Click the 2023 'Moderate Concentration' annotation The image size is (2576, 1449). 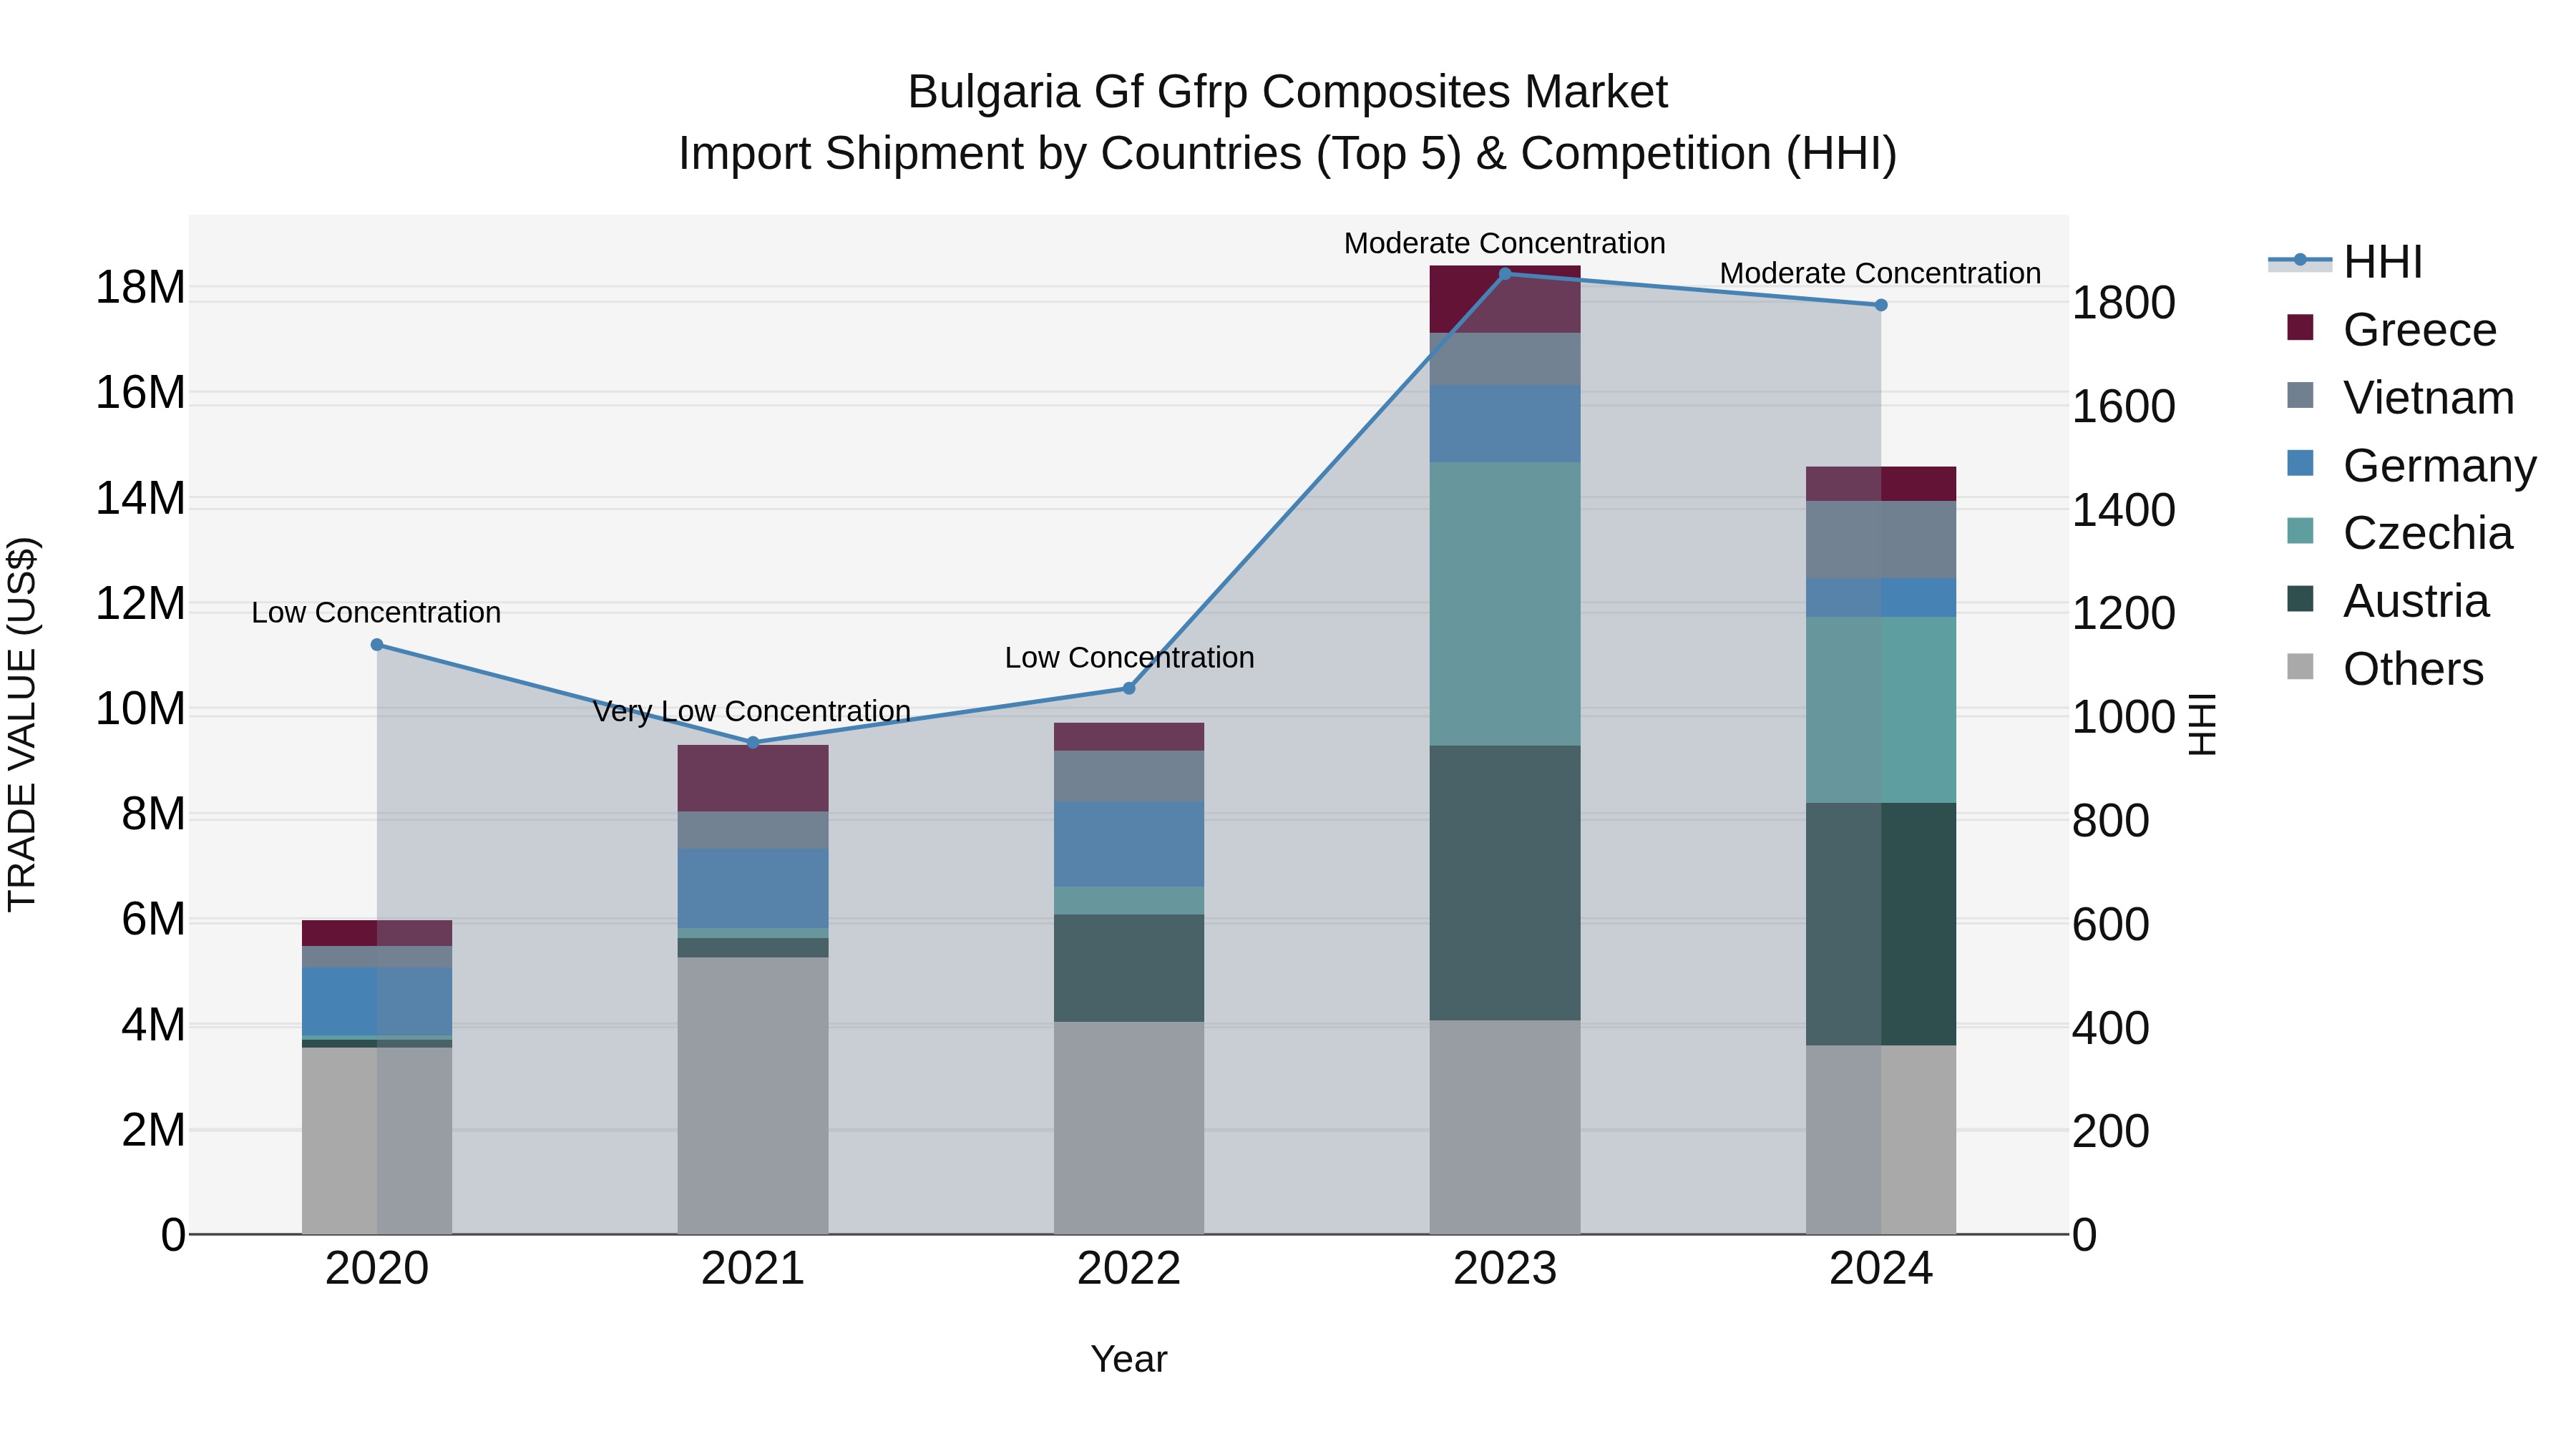coord(1504,243)
